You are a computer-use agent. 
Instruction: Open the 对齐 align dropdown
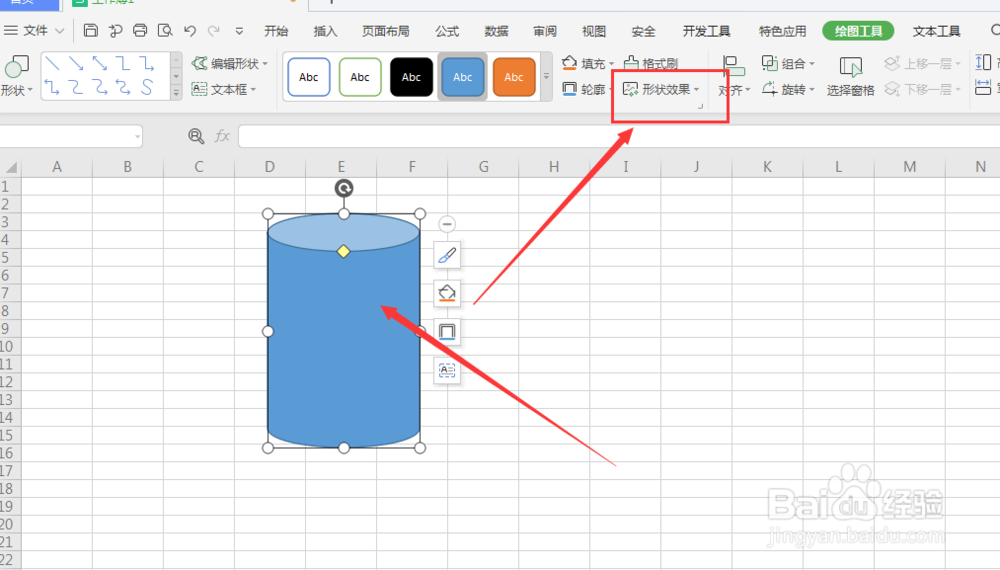click(733, 77)
